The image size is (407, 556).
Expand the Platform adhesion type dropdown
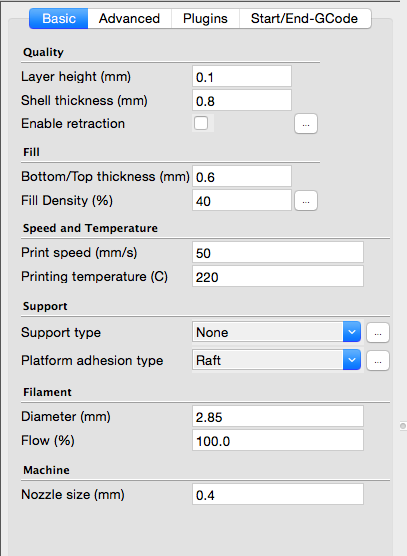277,360
